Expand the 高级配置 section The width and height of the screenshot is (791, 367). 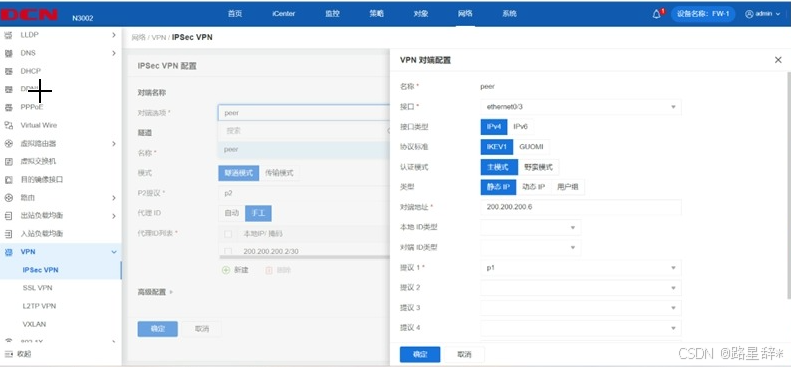click(x=155, y=292)
